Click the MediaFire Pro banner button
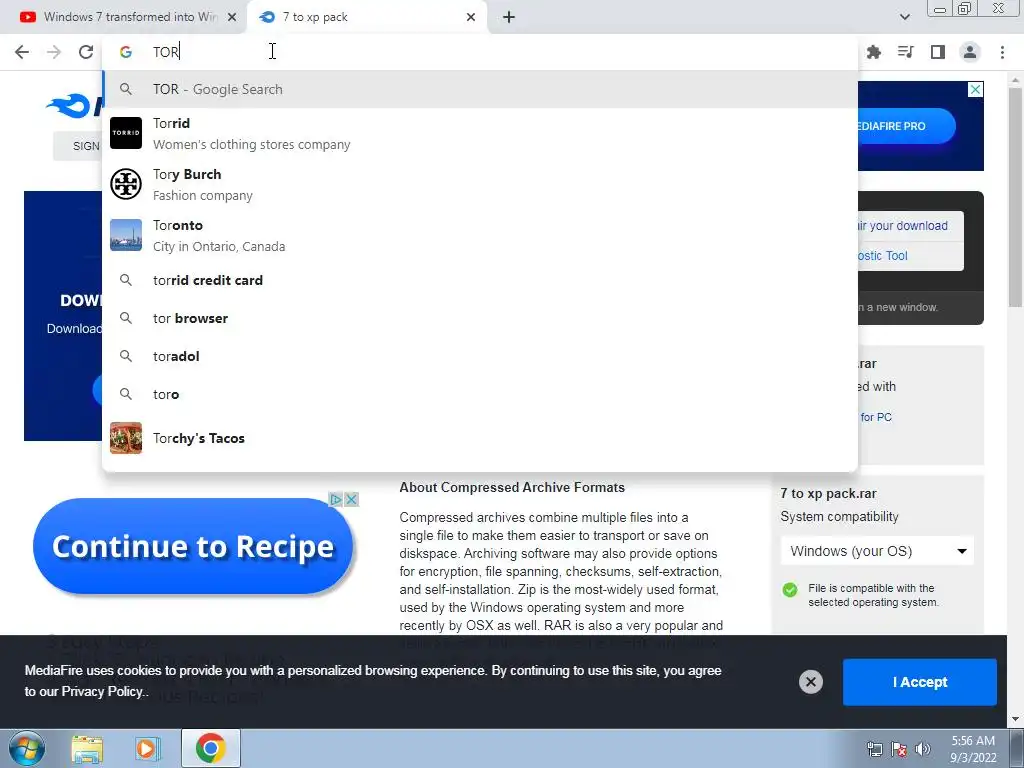Viewport: 1024px width, 768px height. tap(906, 126)
